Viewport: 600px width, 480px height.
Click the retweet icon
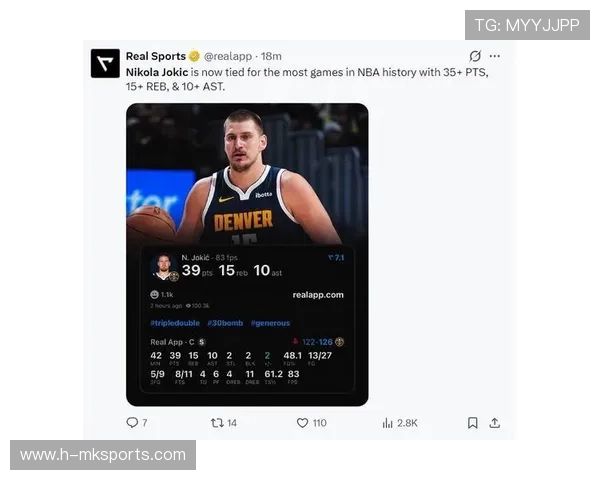(217, 423)
